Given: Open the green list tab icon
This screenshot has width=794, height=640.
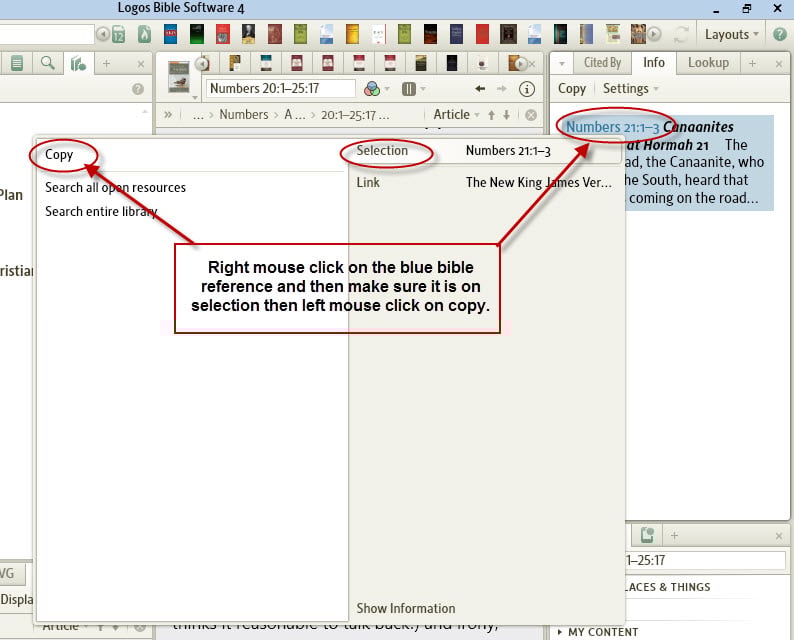Looking at the screenshot, I should [x=17, y=63].
